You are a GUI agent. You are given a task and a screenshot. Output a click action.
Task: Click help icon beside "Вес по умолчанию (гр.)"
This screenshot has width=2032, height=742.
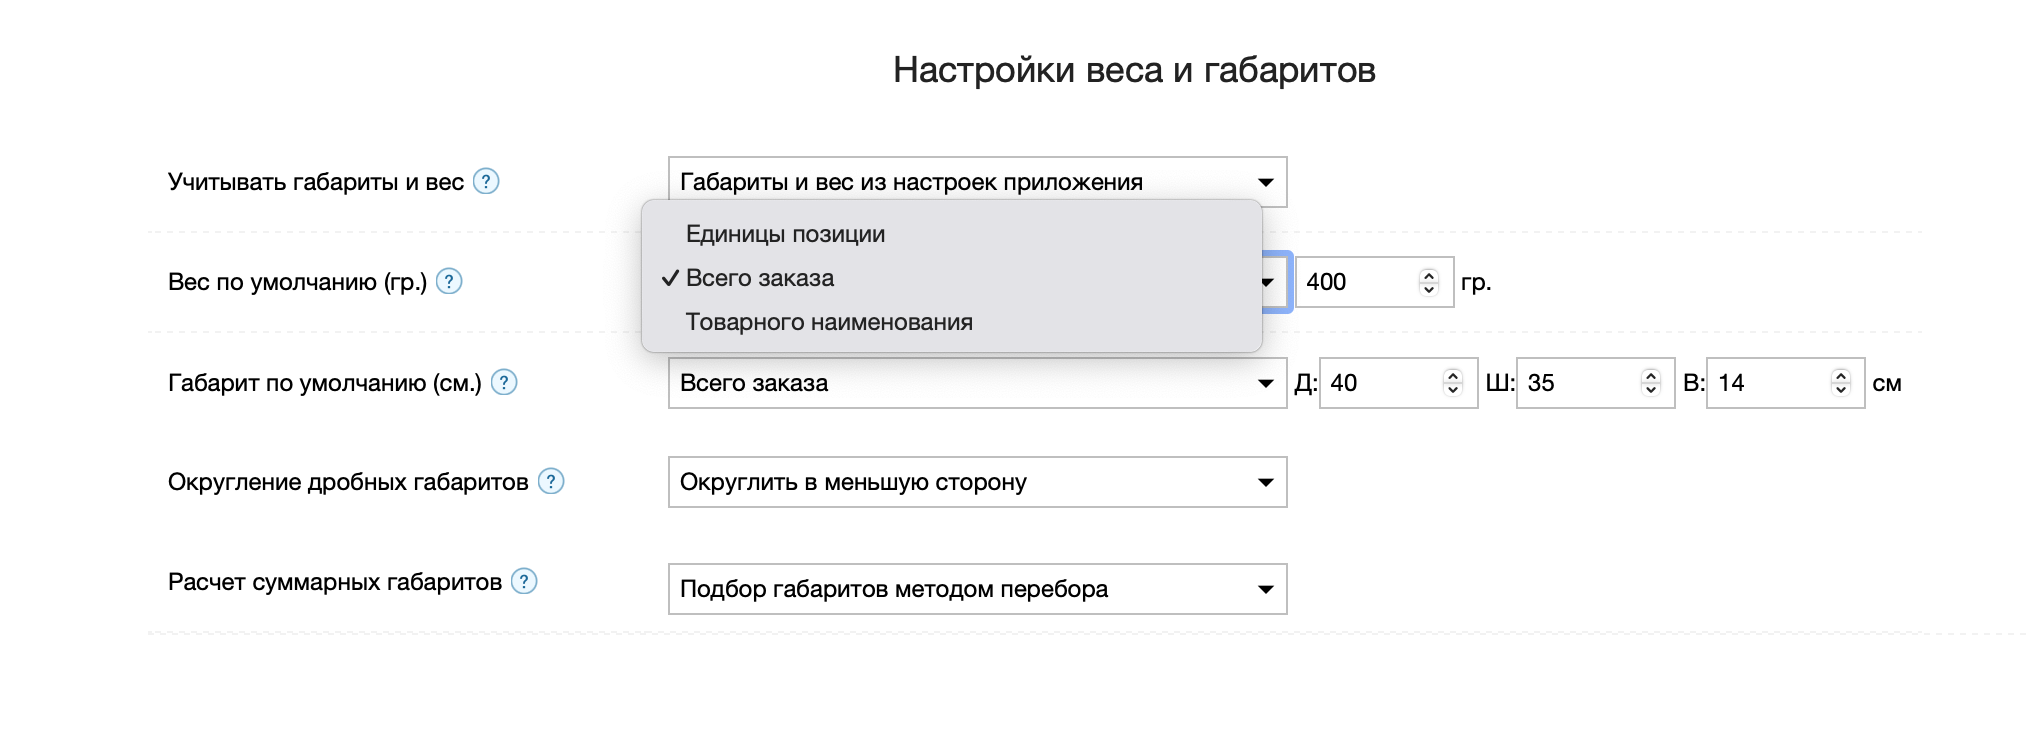[x=450, y=281]
